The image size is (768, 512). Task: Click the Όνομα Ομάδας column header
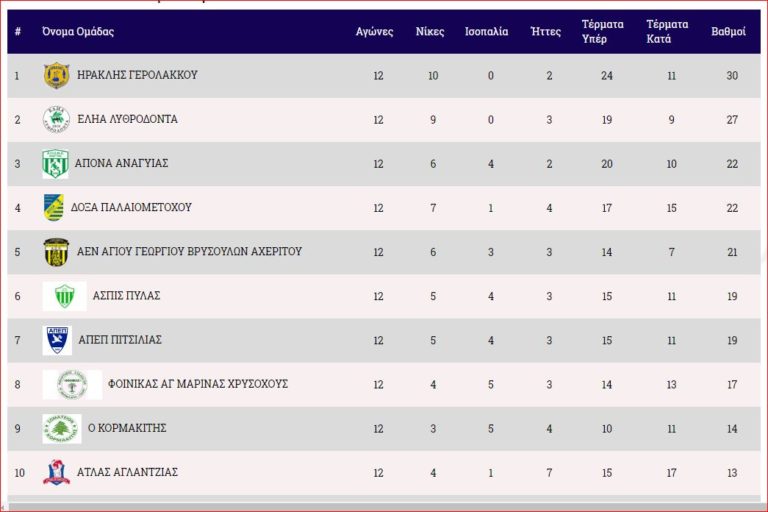78,32
